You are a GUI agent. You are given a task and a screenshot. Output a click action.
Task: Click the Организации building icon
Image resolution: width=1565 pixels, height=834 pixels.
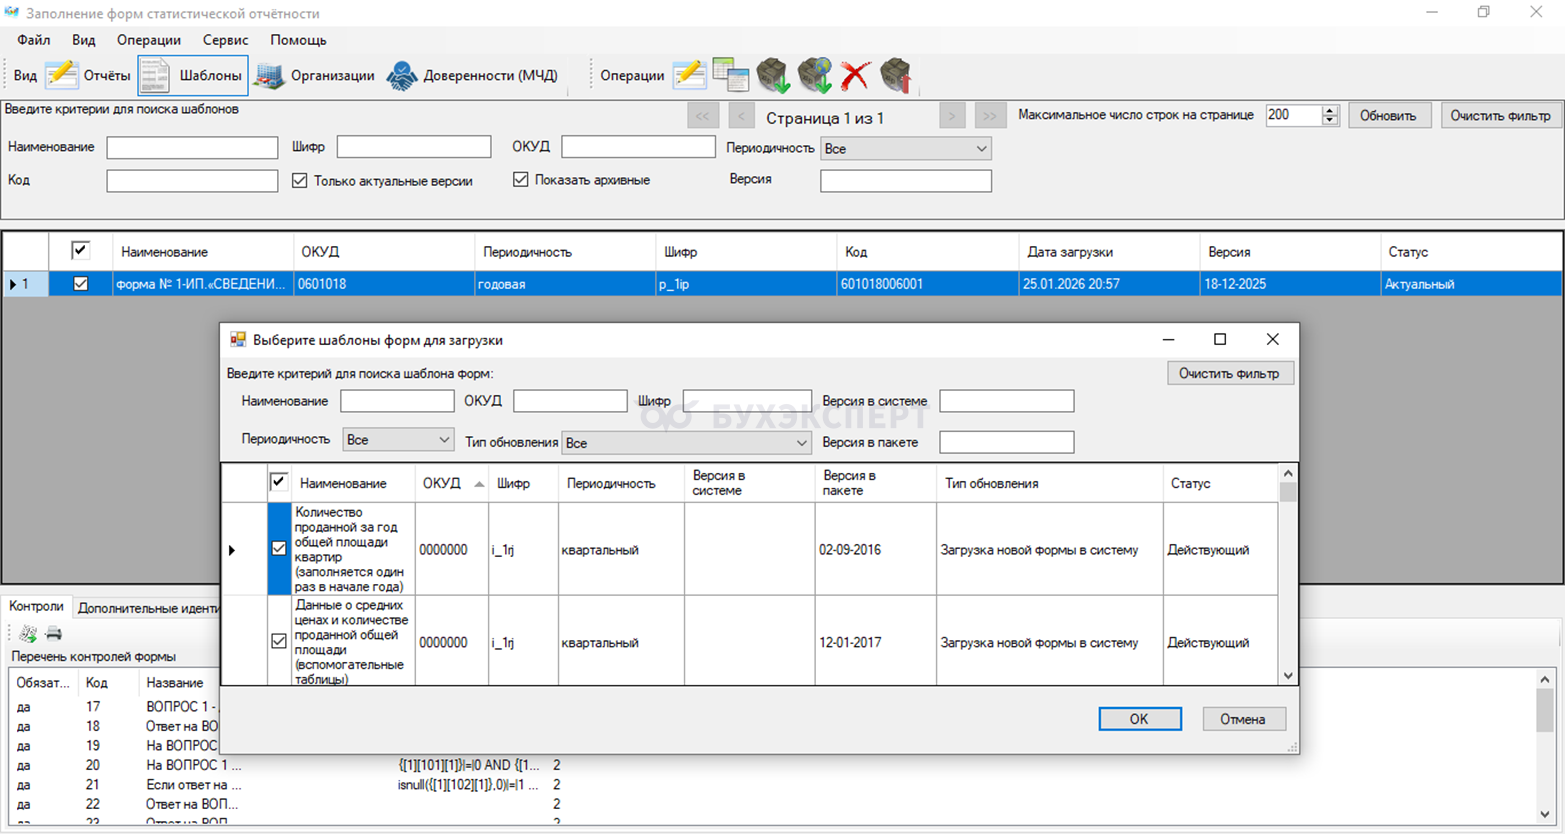[269, 76]
